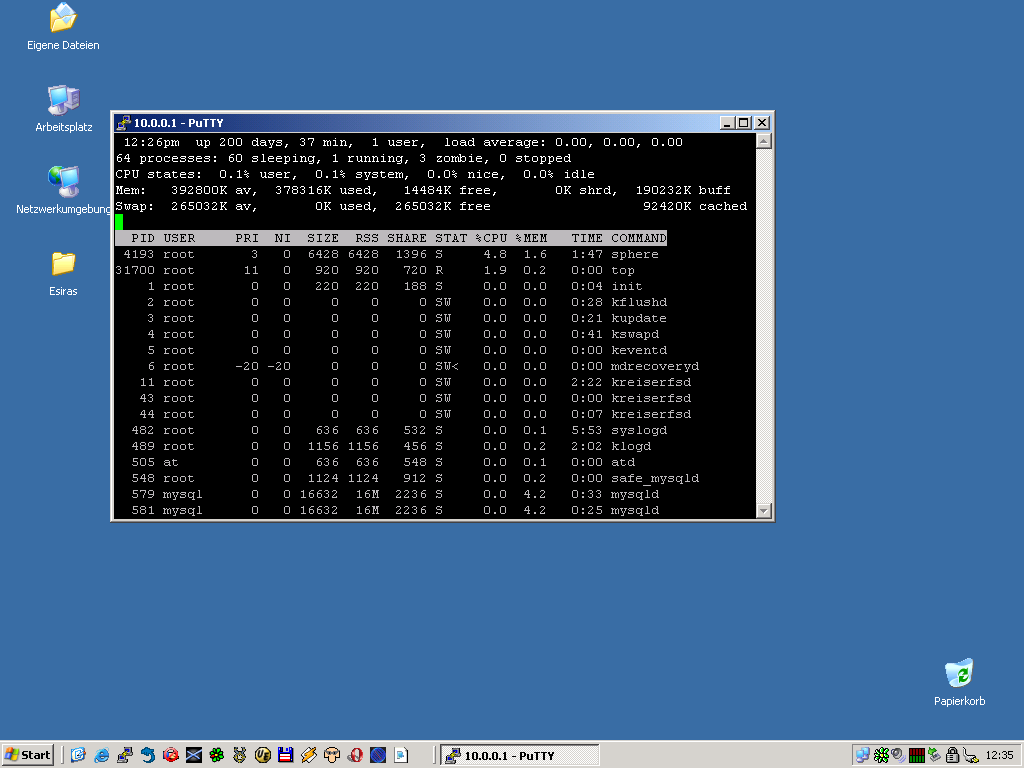This screenshot has height=769, width=1024.
Task: Click the modem icon in the system tray
Action: click(969, 755)
